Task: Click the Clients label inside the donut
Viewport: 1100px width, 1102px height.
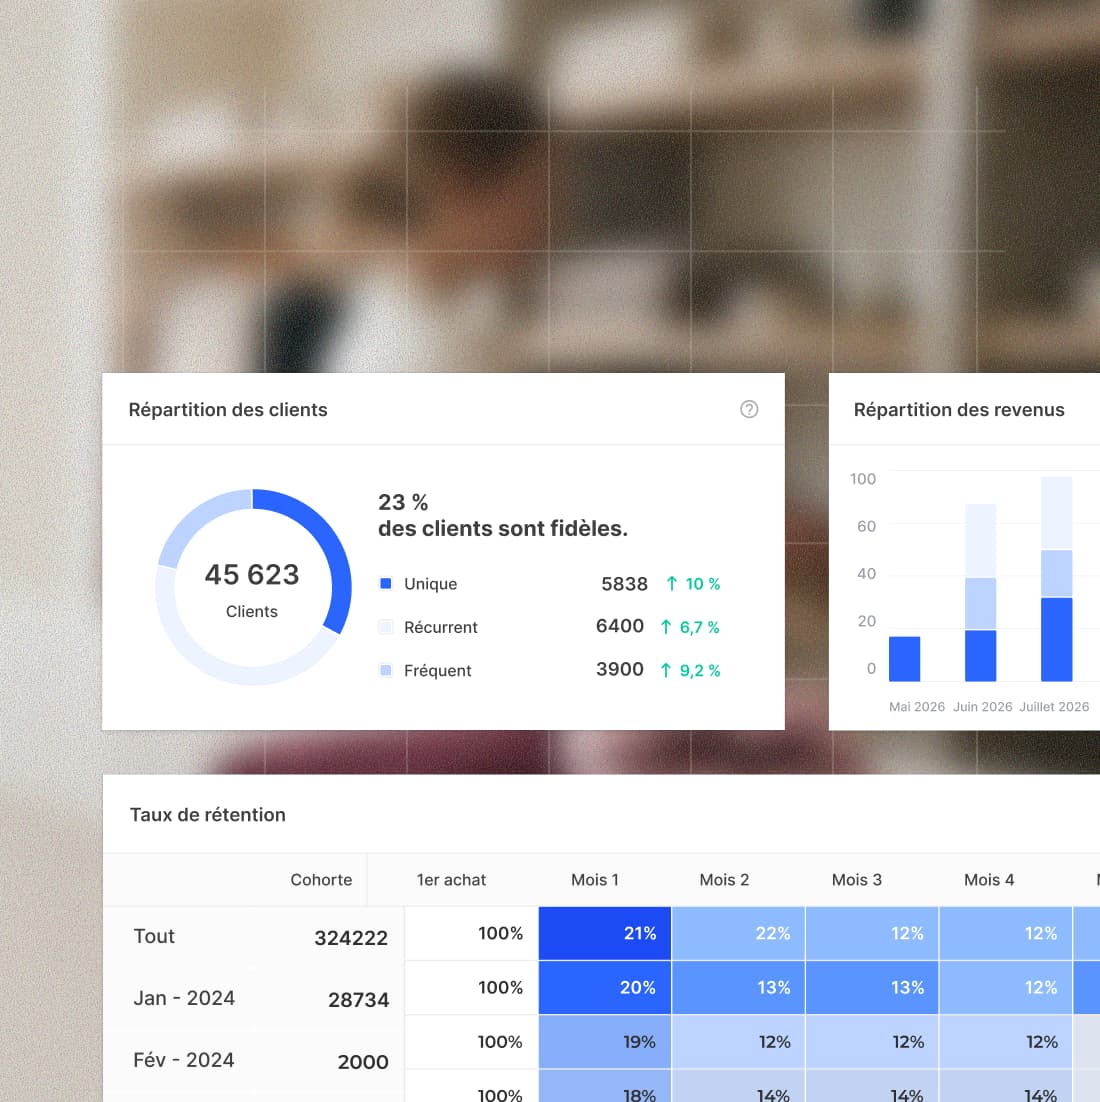Action: click(x=252, y=611)
